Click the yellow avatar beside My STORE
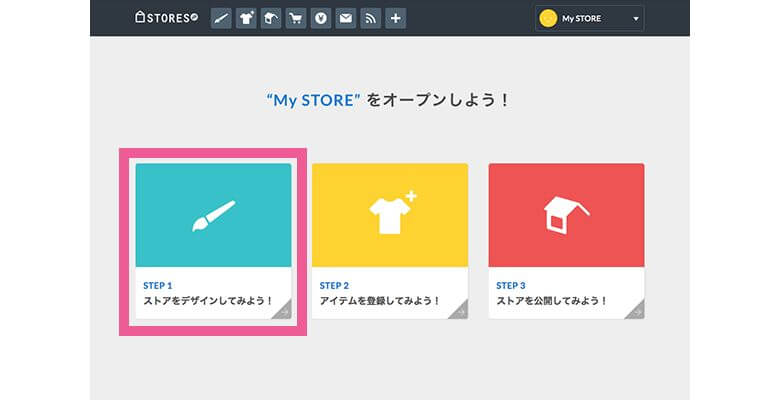This screenshot has width=780, height=400. click(x=548, y=18)
